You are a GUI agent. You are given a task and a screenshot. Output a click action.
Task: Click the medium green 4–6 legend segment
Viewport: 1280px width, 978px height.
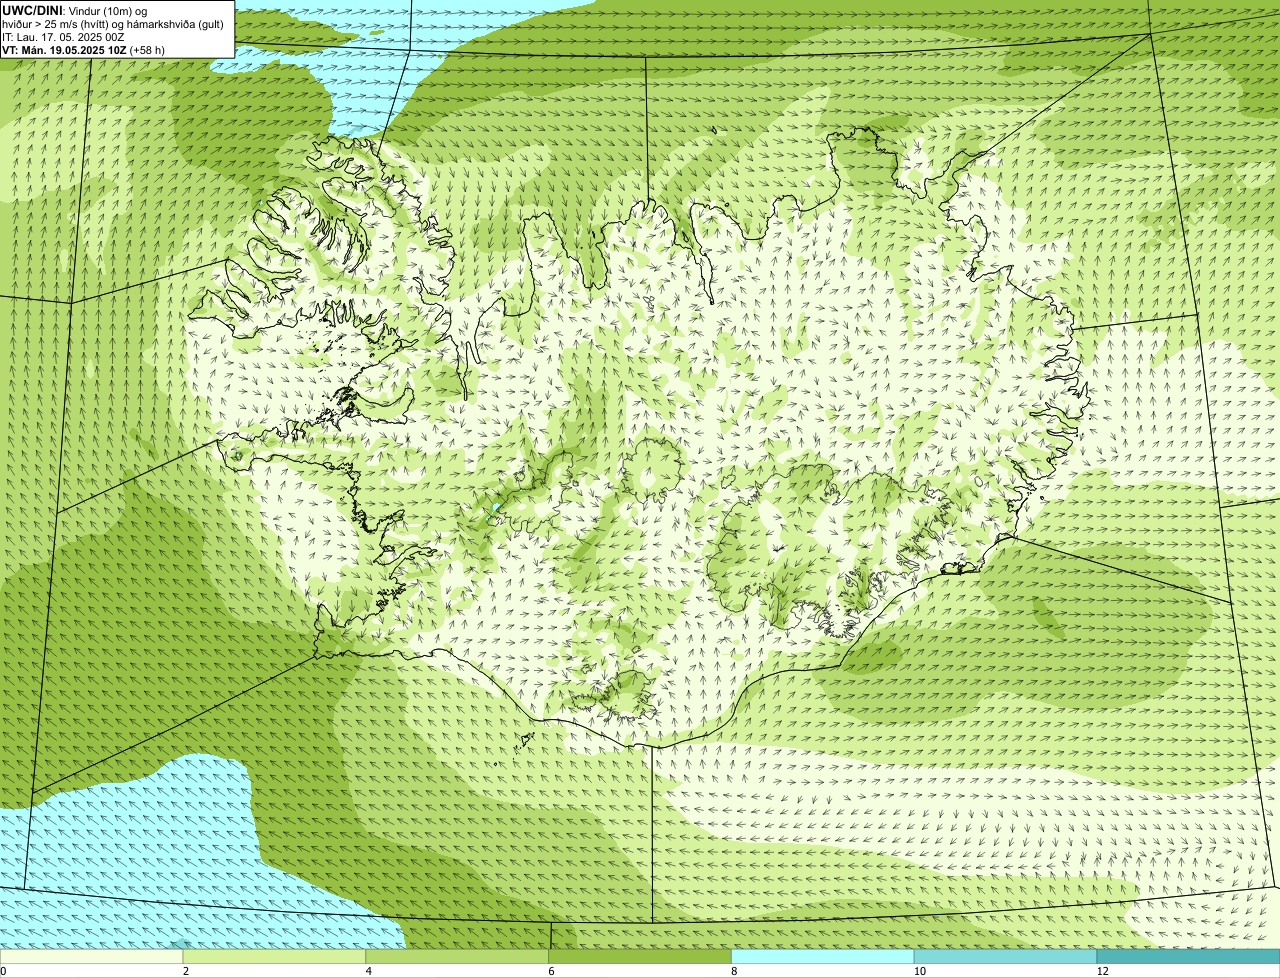pos(458,957)
